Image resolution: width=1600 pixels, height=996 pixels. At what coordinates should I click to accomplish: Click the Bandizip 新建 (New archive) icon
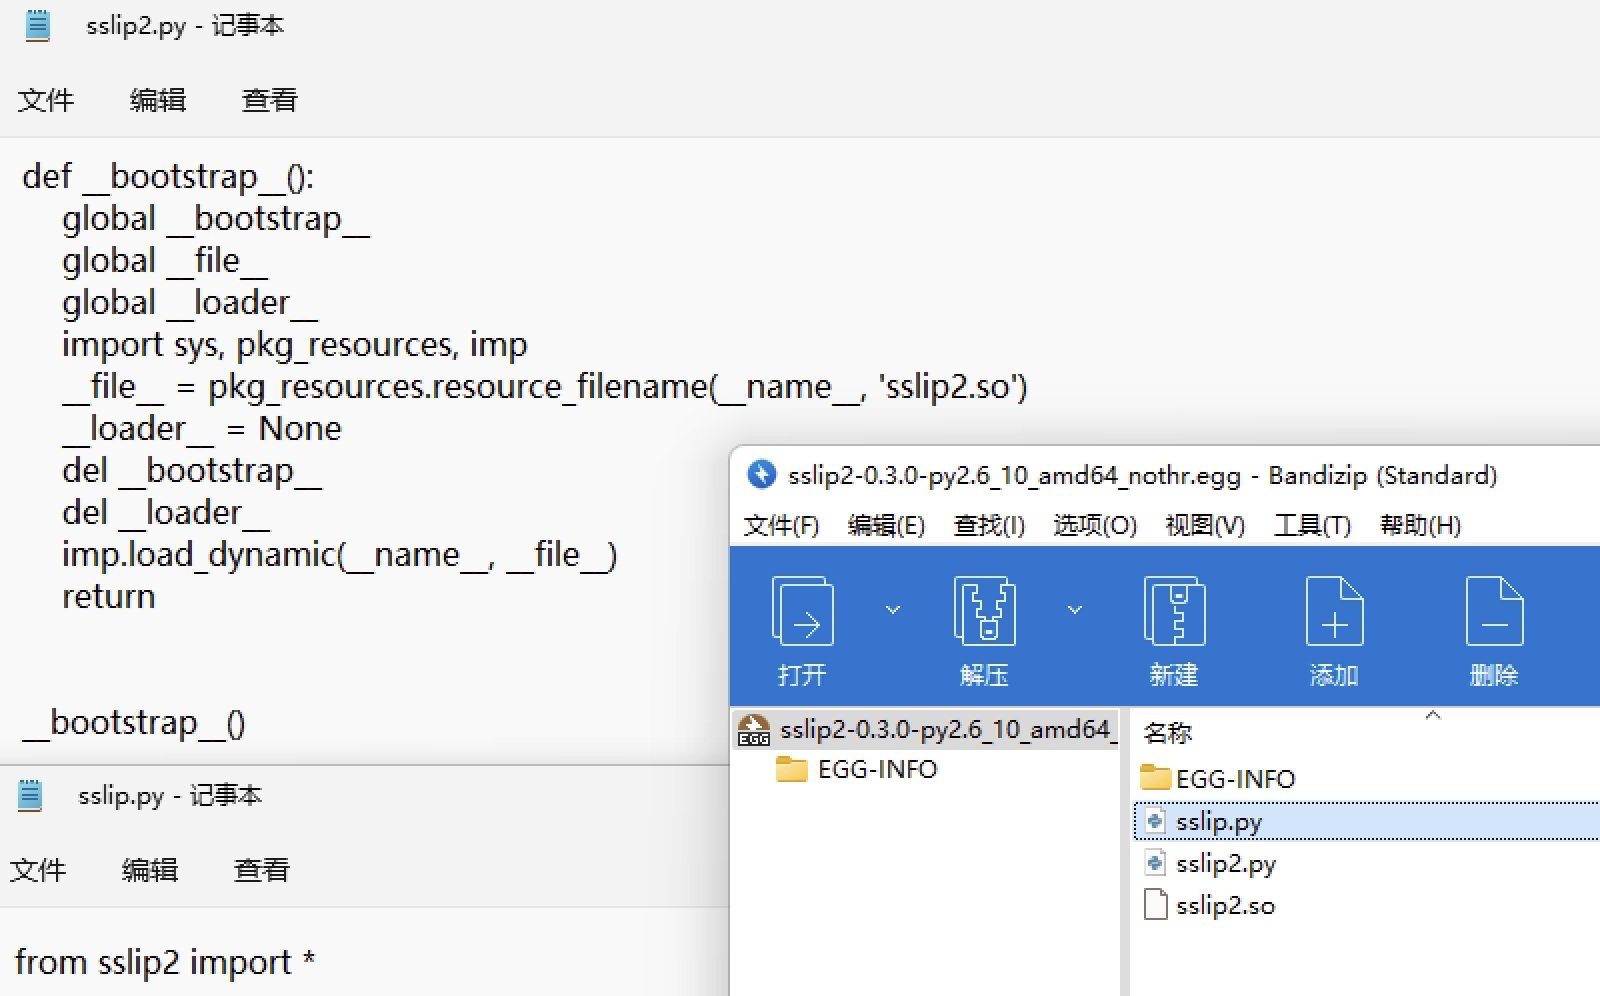tap(1174, 611)
